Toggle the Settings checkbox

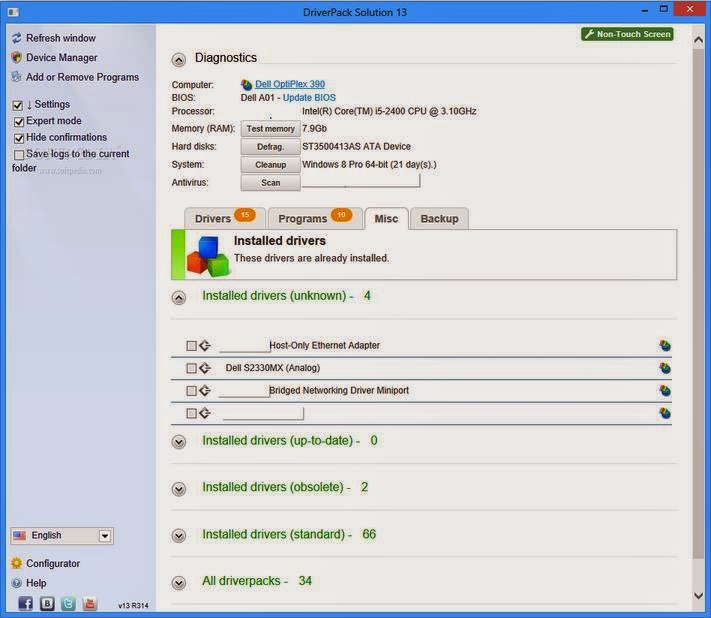(x=18, y=106)
